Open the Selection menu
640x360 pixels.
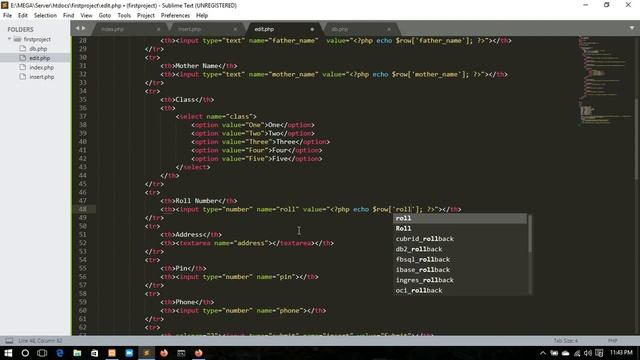(45, 16)
